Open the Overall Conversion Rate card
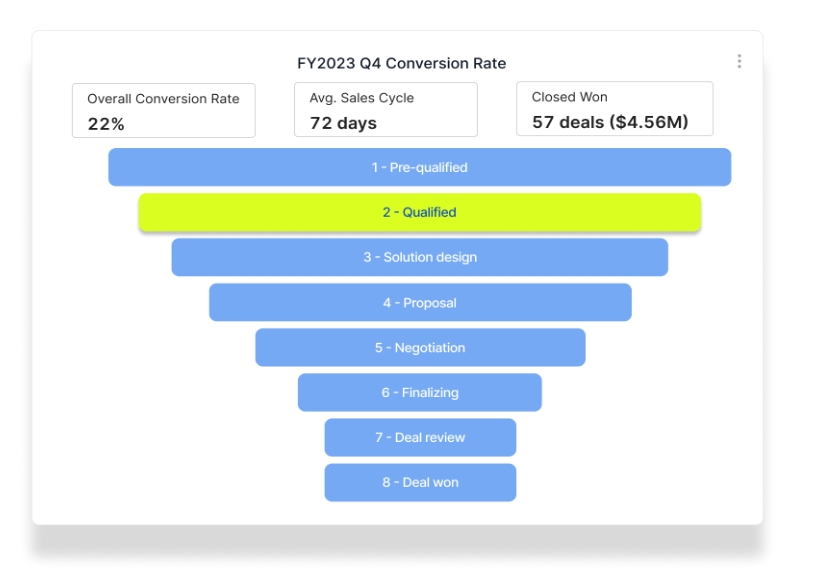 coord(164,111)
